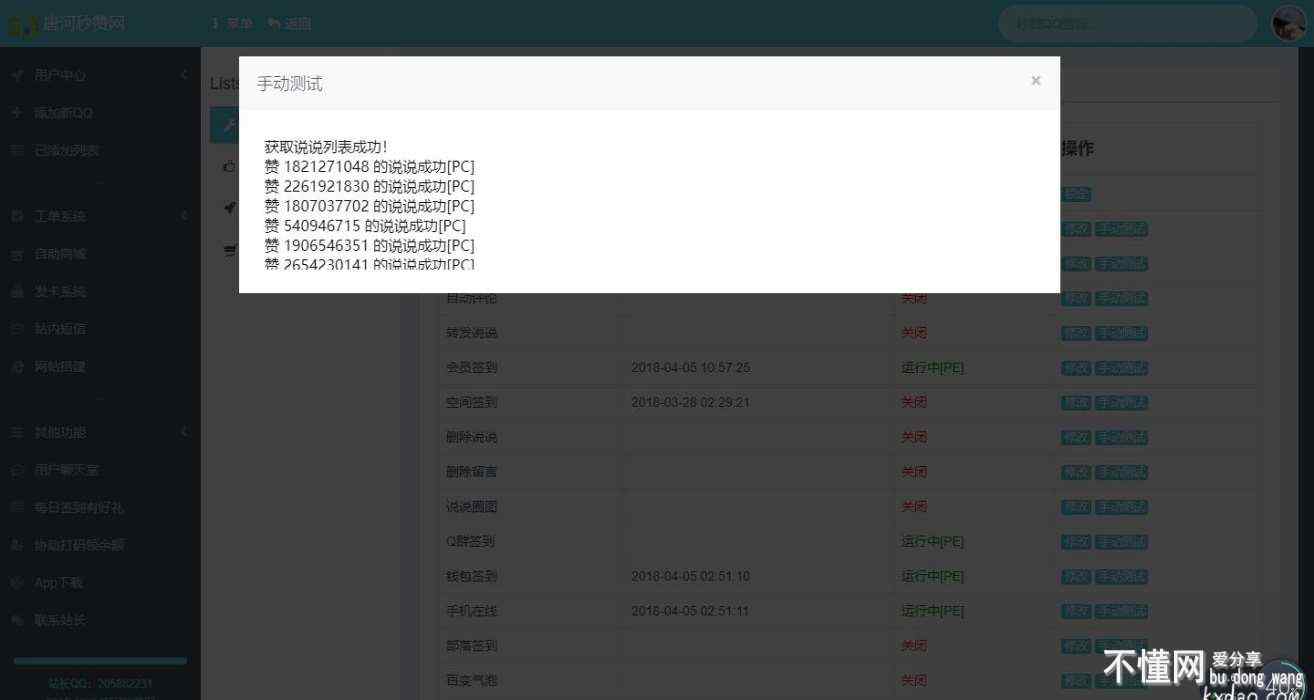Click the 菜单 toggle in the top bar
The height and width of the screenshot is (700, 1314).
click(x=232, y=23)
